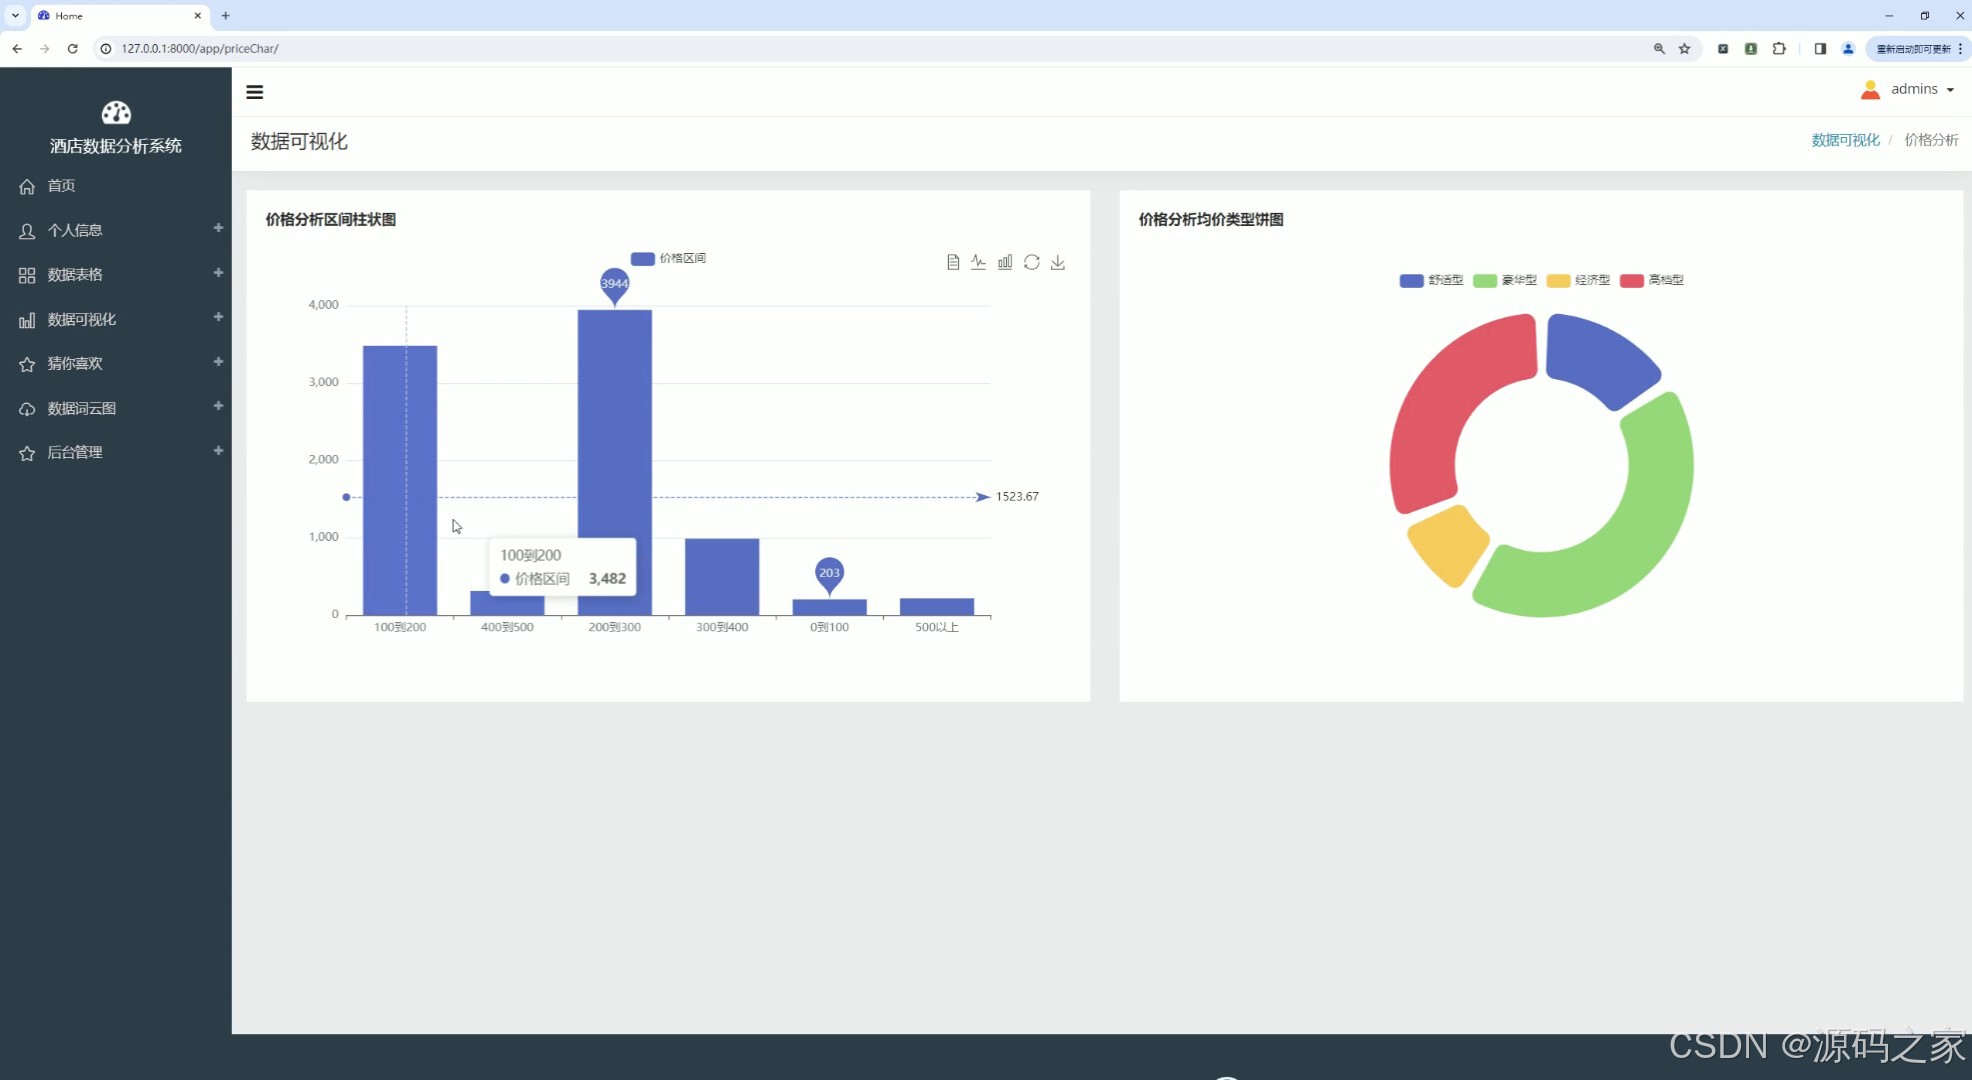Click 数据可视化 breadcrumb link
The height and width of the screenshot is (1080, 1972).
point(1845,140)
